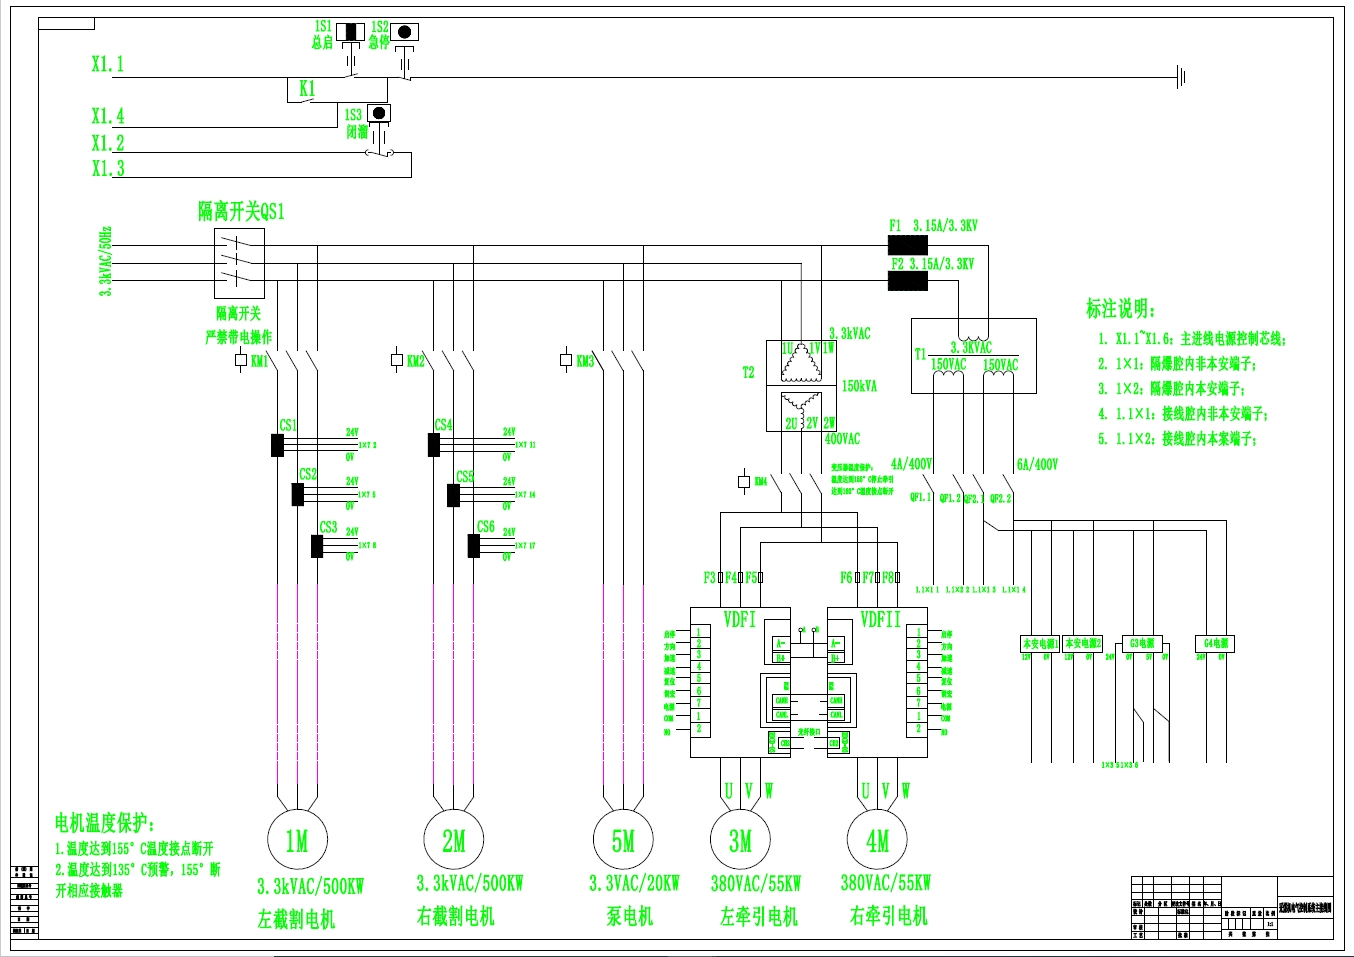The height and width of the screenshot is (957, 1354).
Task: Click the 3.3VAC/20KW rating text
Action: [634, 883]
